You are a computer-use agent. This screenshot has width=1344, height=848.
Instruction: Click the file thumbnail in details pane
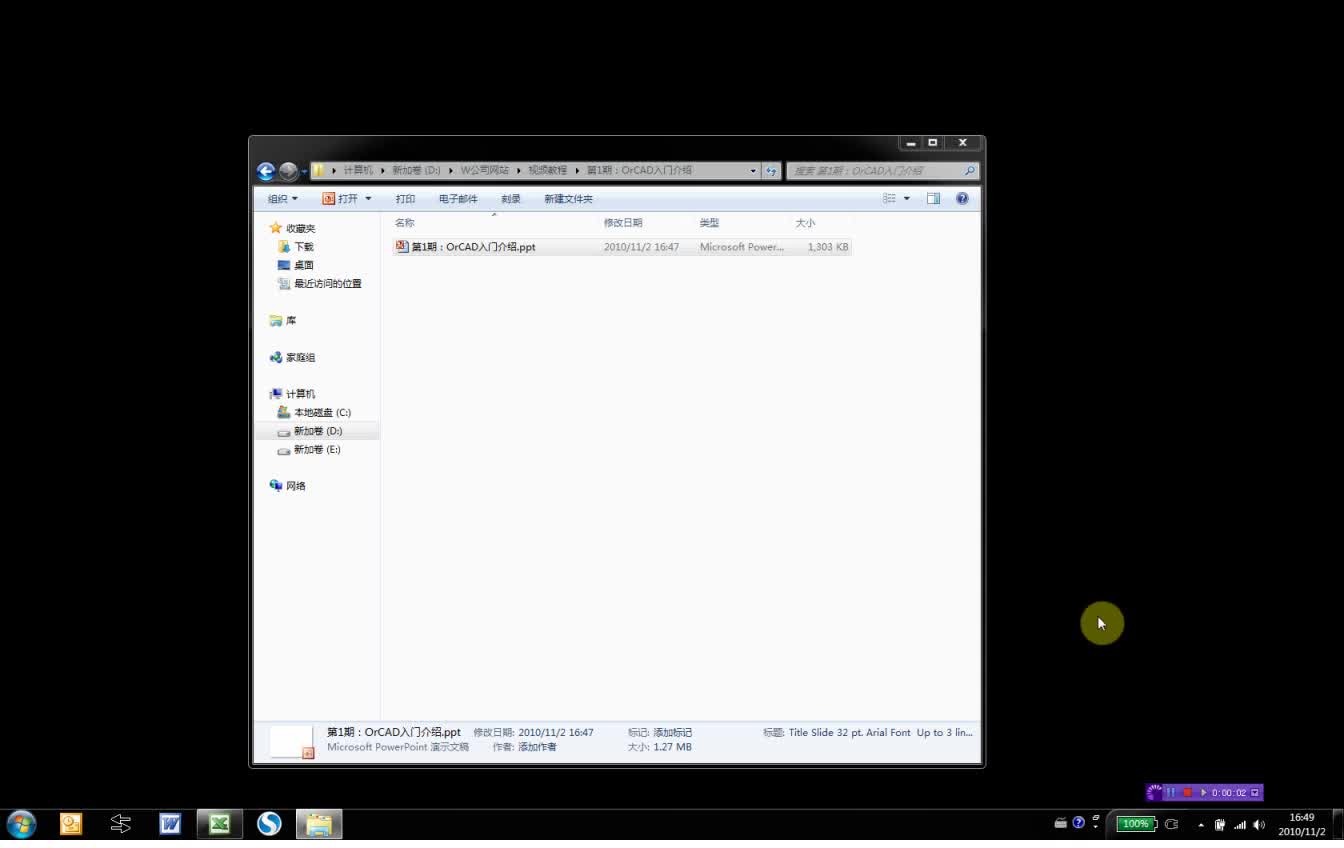tap(292, 741)
